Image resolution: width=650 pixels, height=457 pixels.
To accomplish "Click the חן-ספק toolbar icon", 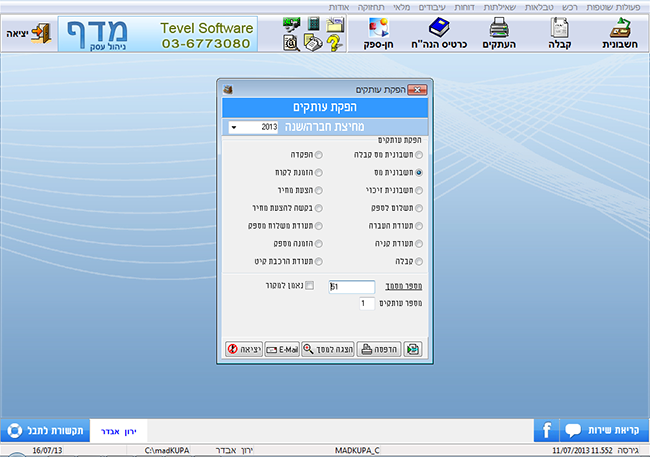I will pos(380,33).
